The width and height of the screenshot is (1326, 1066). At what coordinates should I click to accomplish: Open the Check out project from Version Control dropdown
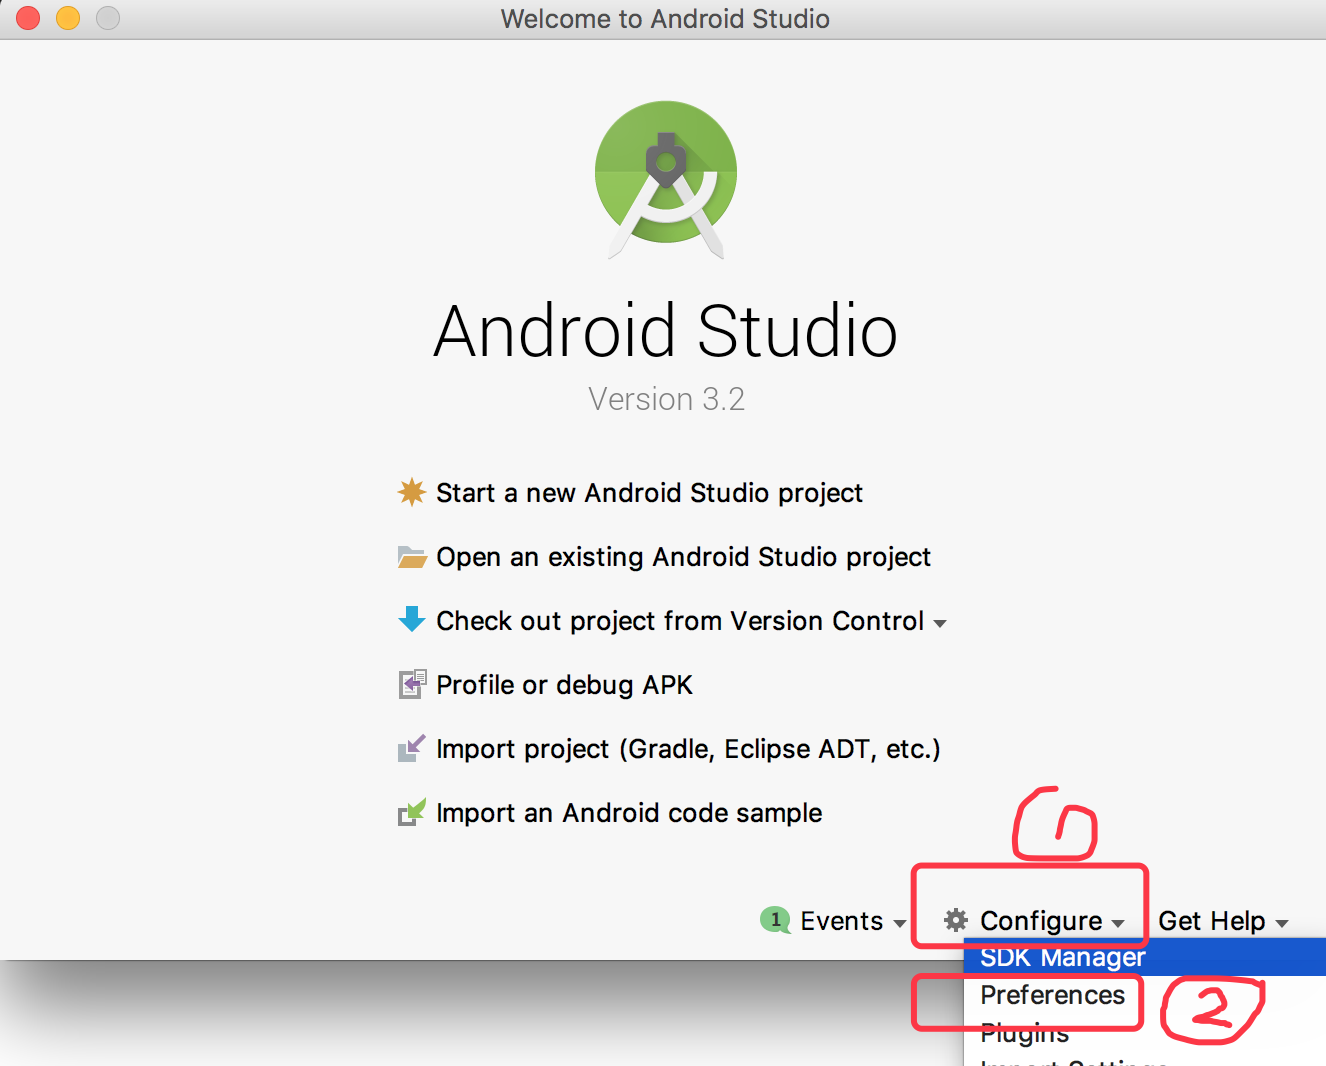[940, 621]
